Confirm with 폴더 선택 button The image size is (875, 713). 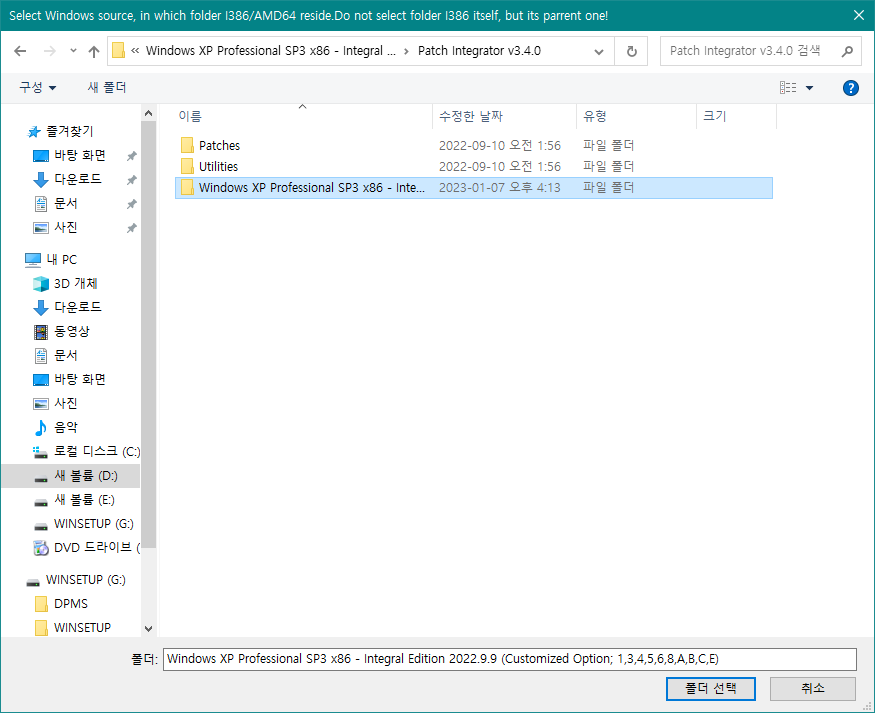pos(710,689)
